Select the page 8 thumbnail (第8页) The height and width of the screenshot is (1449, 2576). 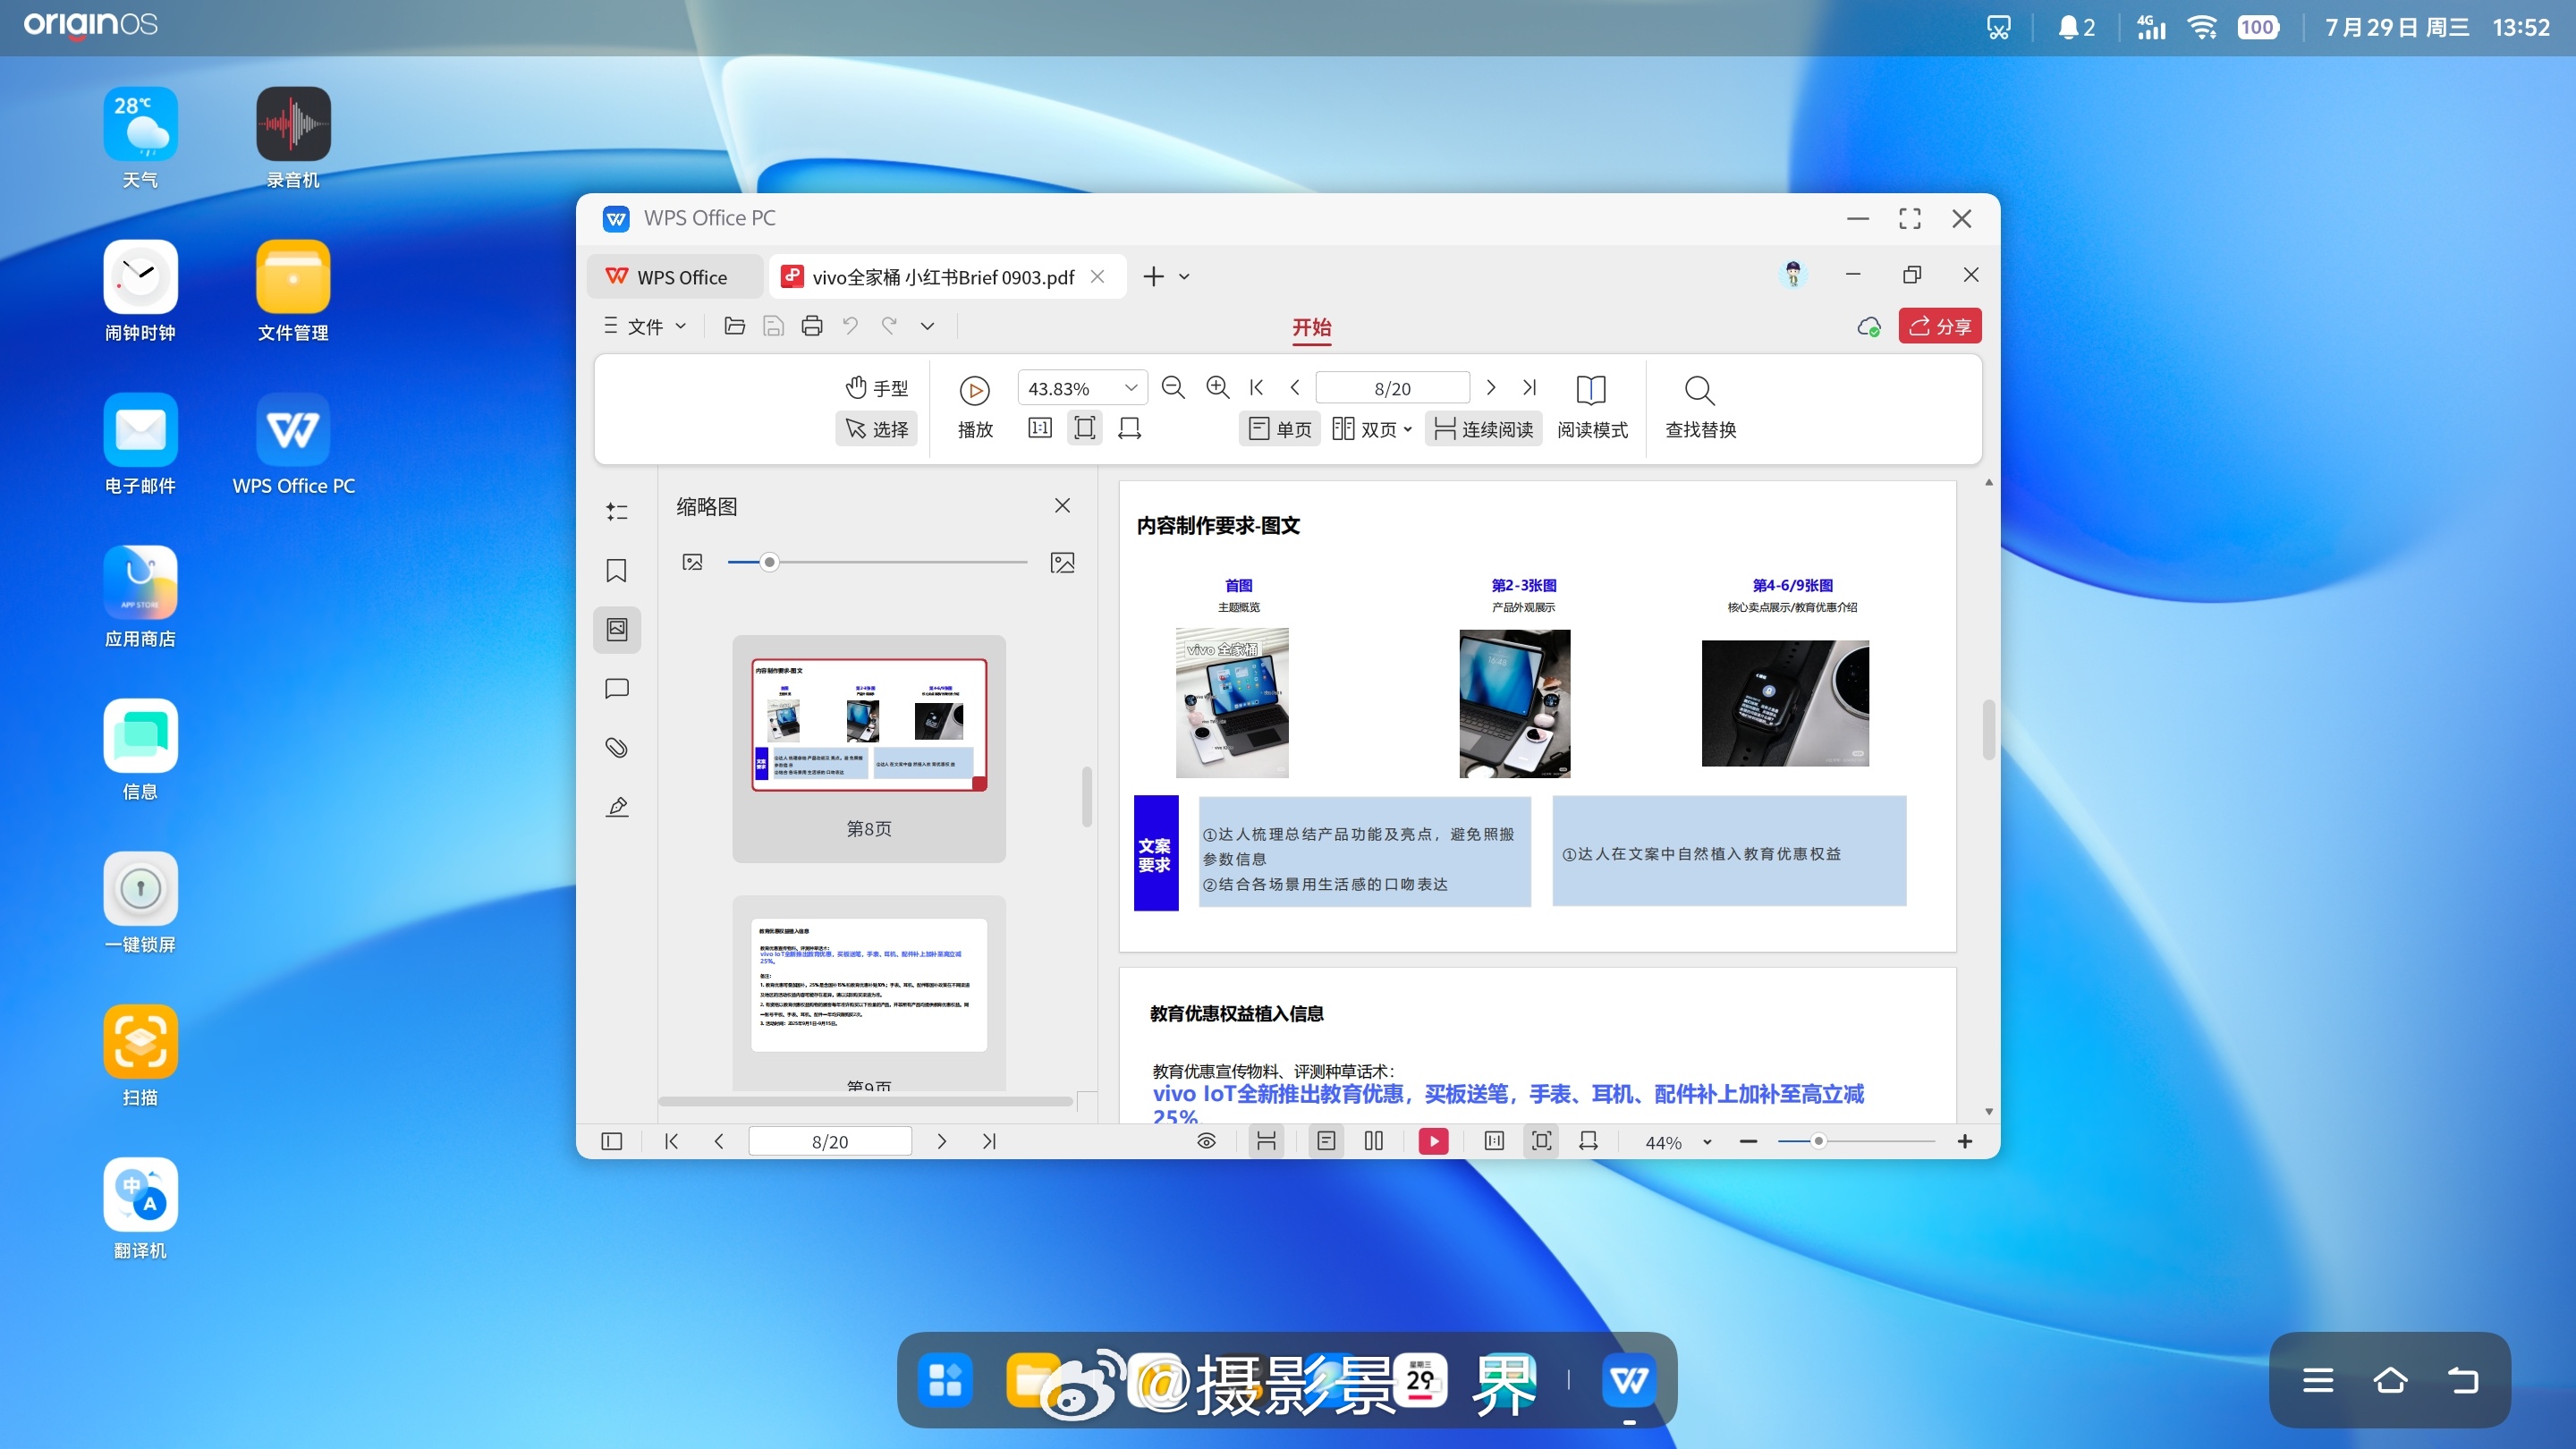coord(869,748)
